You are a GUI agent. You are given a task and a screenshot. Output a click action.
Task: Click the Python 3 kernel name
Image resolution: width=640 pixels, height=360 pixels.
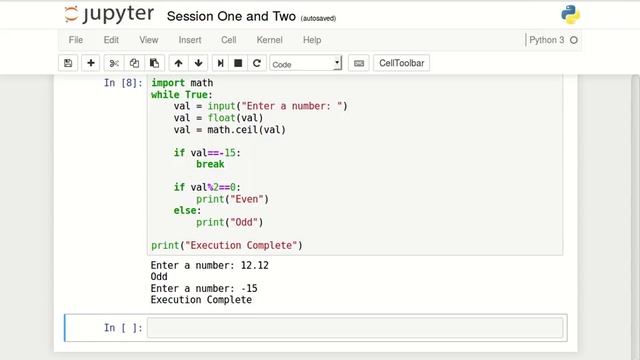click(547, 40)
